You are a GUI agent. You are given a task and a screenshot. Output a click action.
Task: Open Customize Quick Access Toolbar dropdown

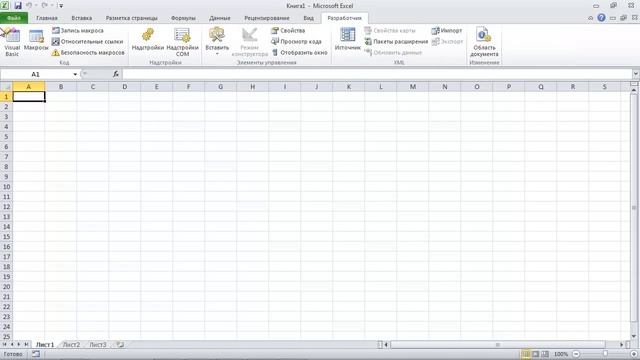[x=61, y=6]
